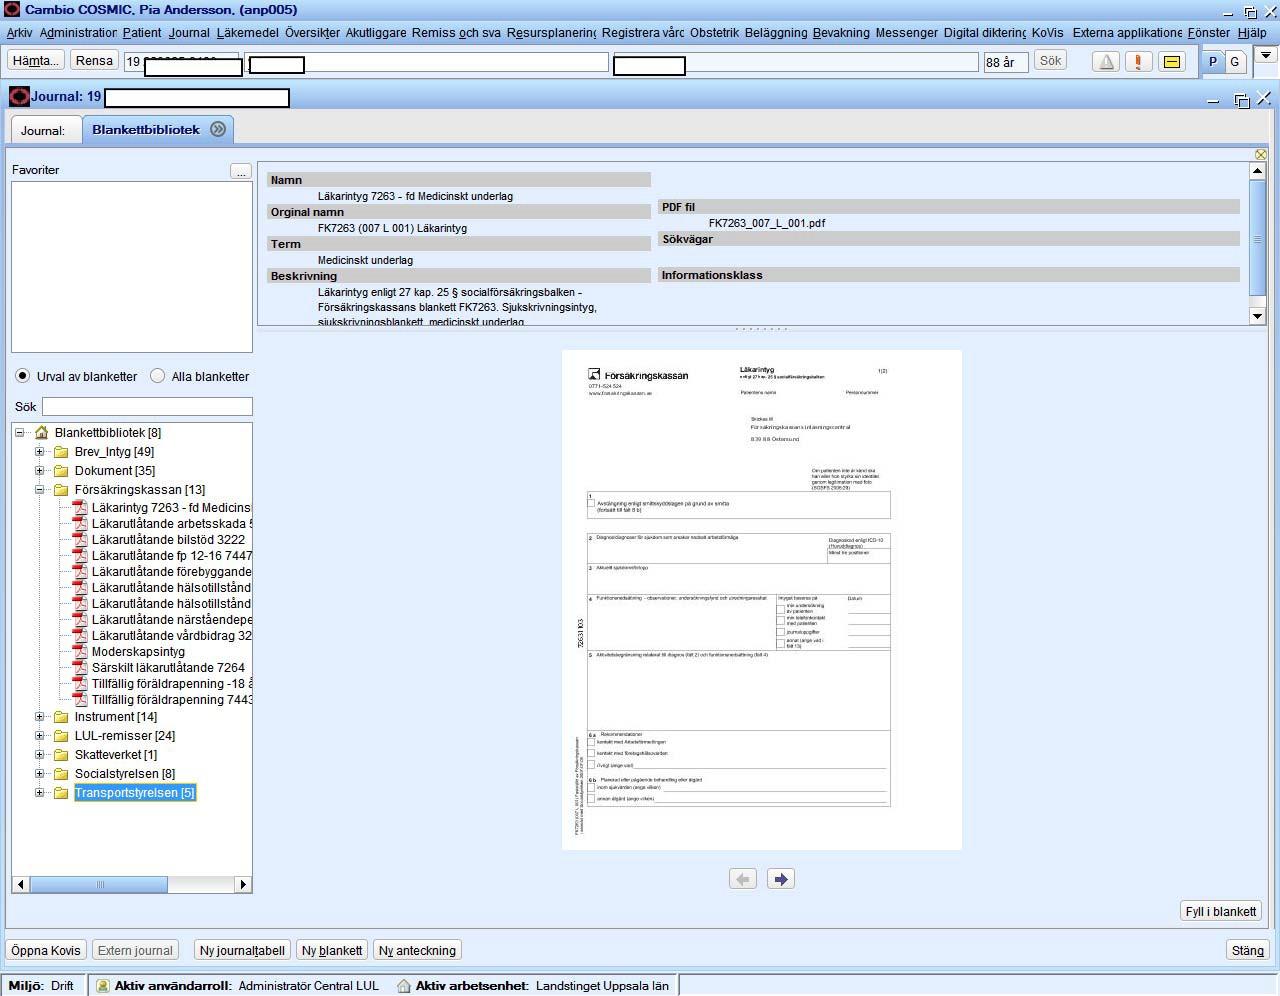The width and height of the screenshot is (1280, 996).
Task: Click Blankettbibliotek home root icon
Action: click(x=42, y=433)
